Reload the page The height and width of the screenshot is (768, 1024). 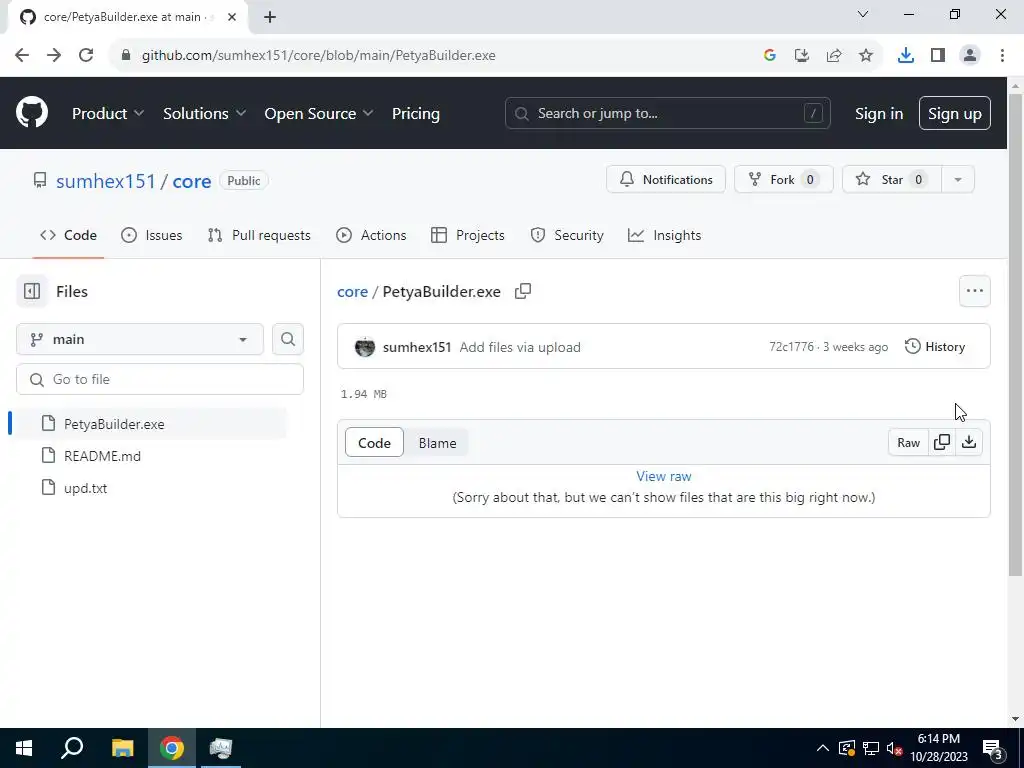coord(86,56)
